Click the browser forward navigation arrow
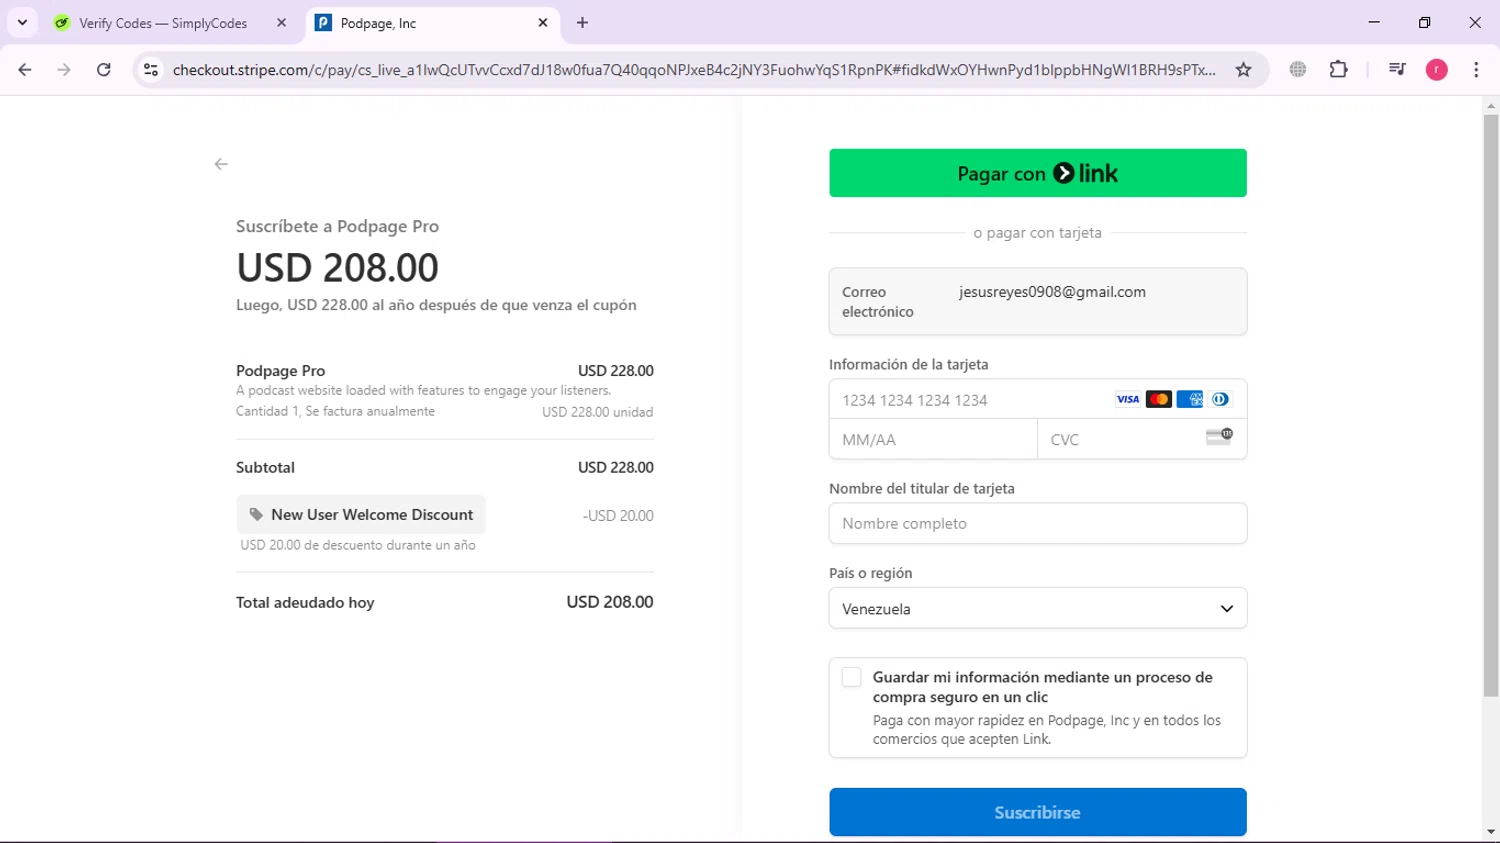Viewport: 1500px width, 843px height. [64, 70]
